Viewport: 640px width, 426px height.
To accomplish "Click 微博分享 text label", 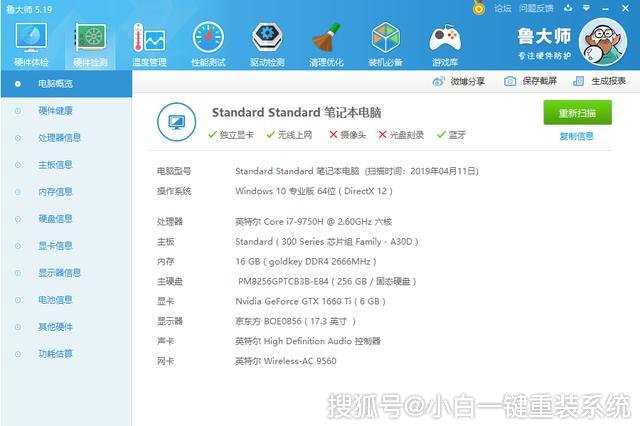I will [x=467, y=81].
